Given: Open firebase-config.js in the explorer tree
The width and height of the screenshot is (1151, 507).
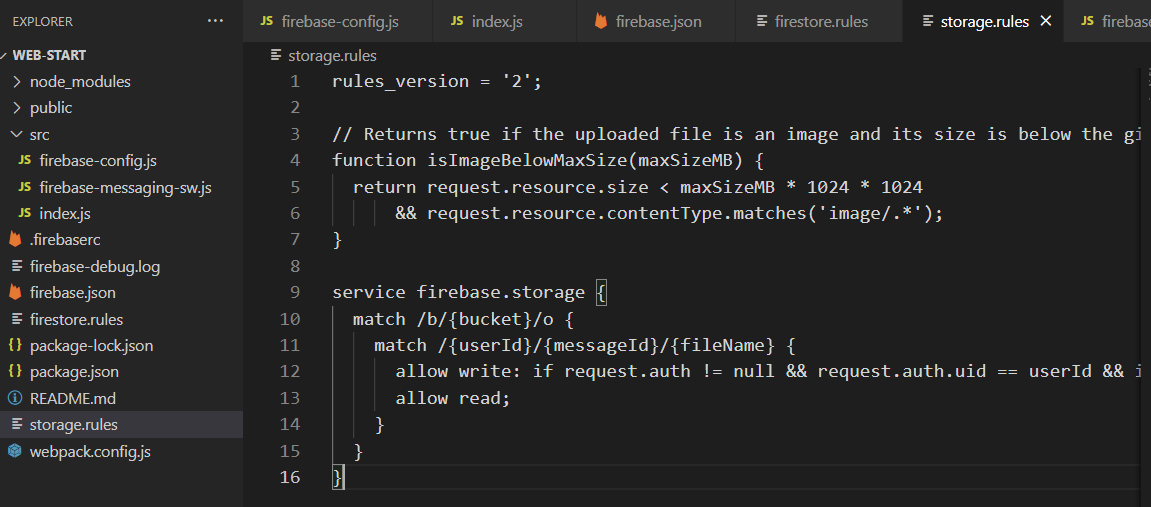Looking at the screenshot, I should 98,161.
